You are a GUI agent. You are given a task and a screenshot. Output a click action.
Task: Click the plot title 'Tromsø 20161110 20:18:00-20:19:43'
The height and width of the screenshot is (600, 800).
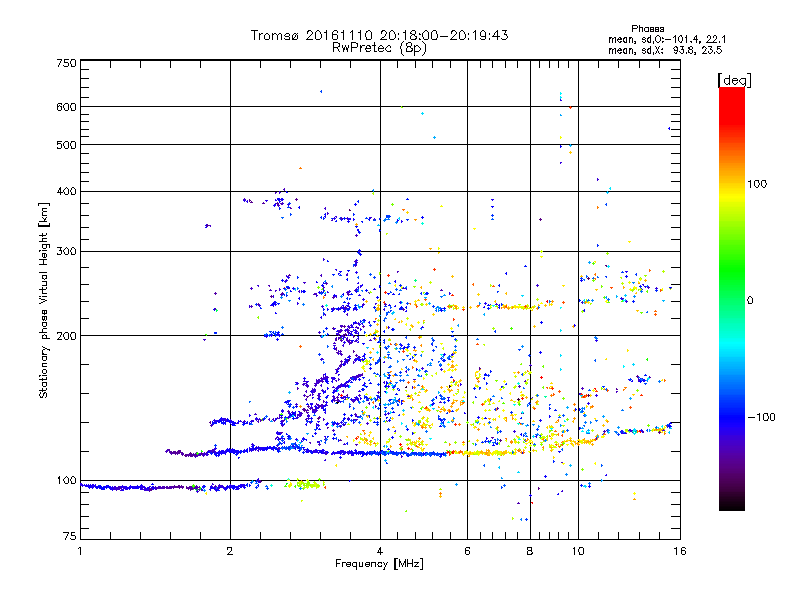[x=379, y=35]
